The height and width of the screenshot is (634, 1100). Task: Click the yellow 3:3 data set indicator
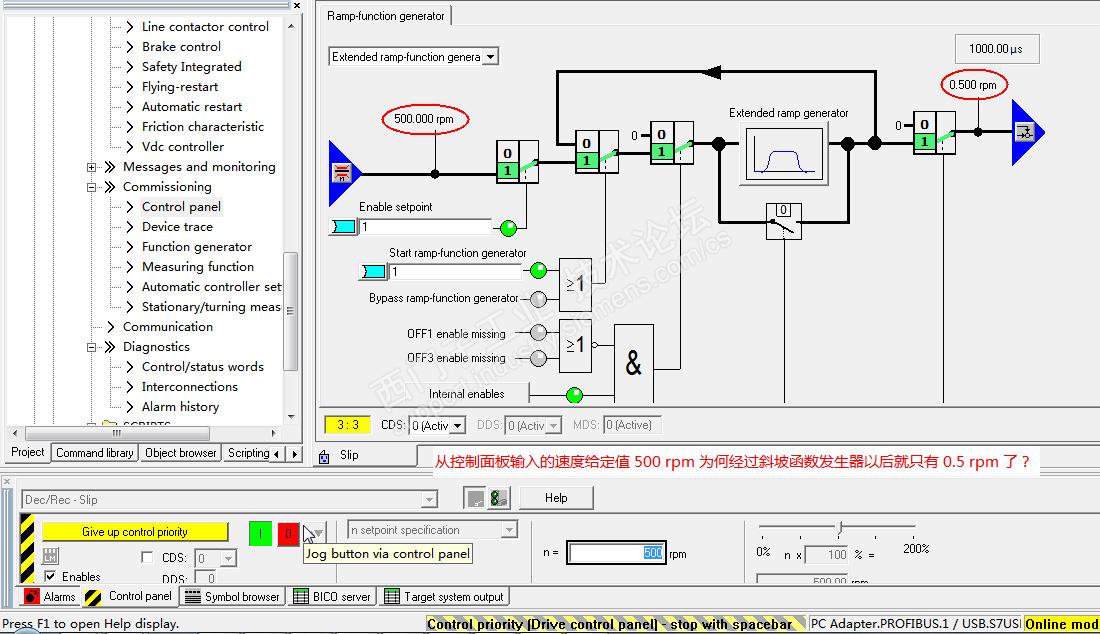tap(347, 425)
